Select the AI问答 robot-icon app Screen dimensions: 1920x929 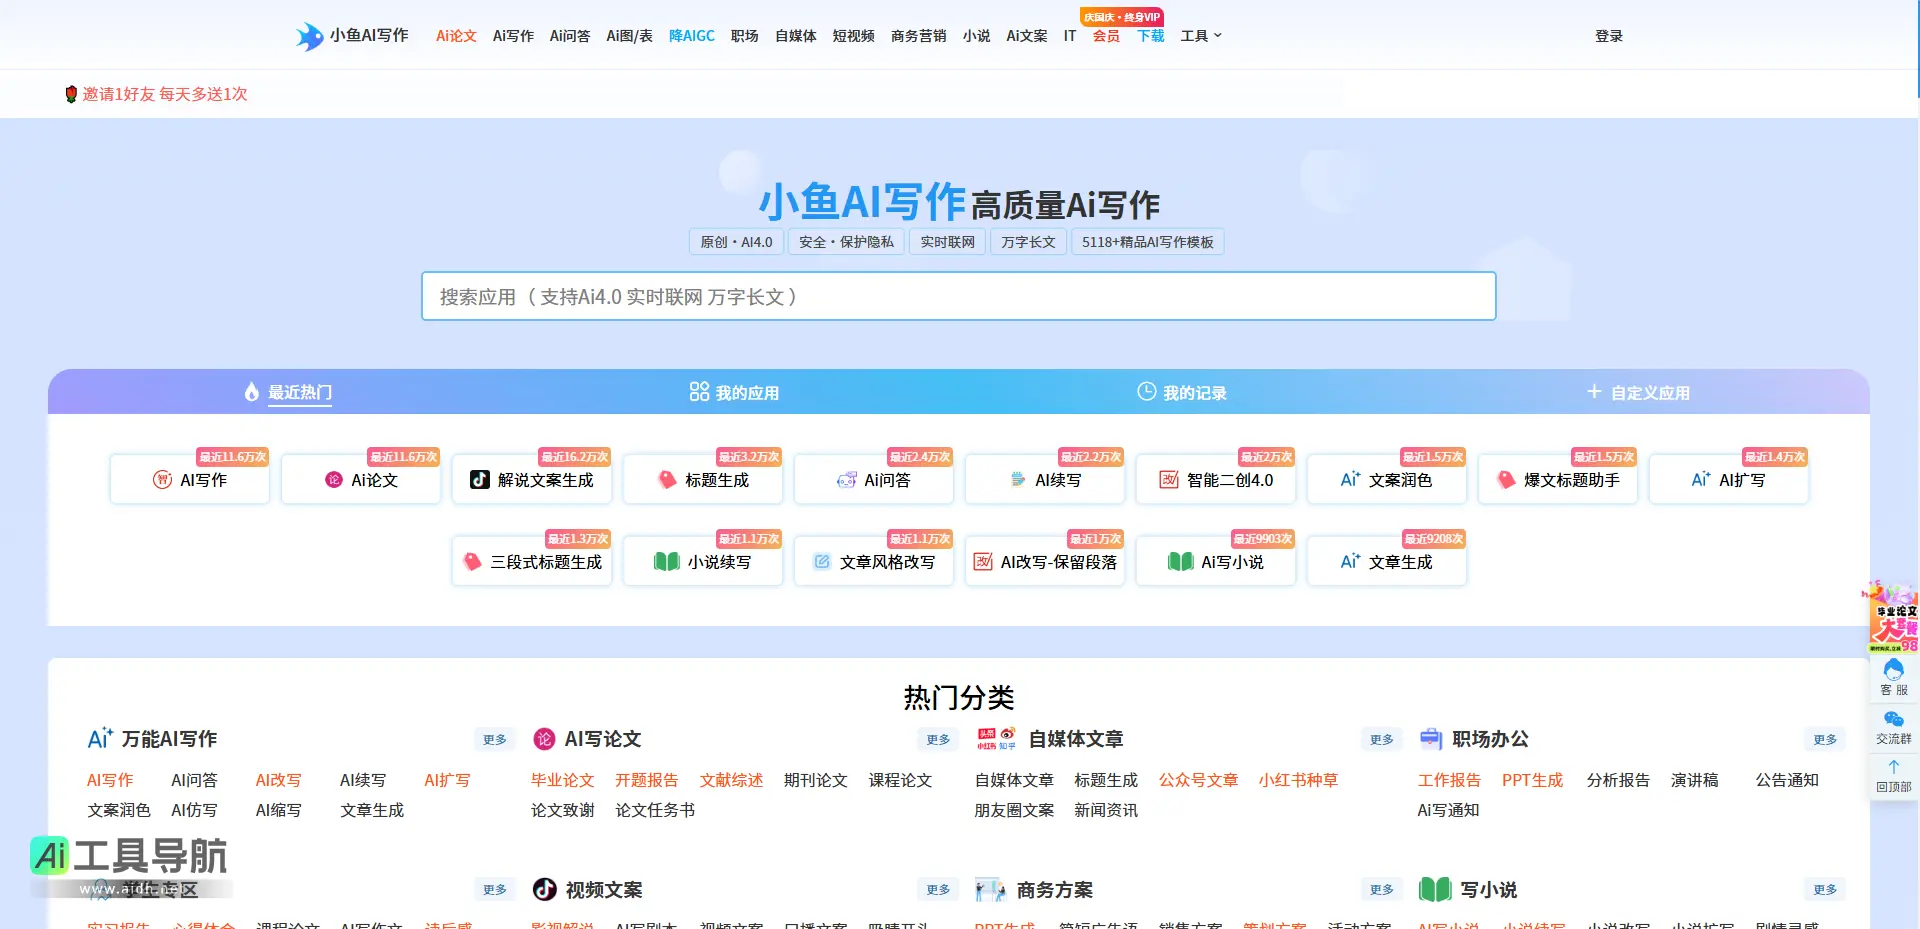point(874,480)
